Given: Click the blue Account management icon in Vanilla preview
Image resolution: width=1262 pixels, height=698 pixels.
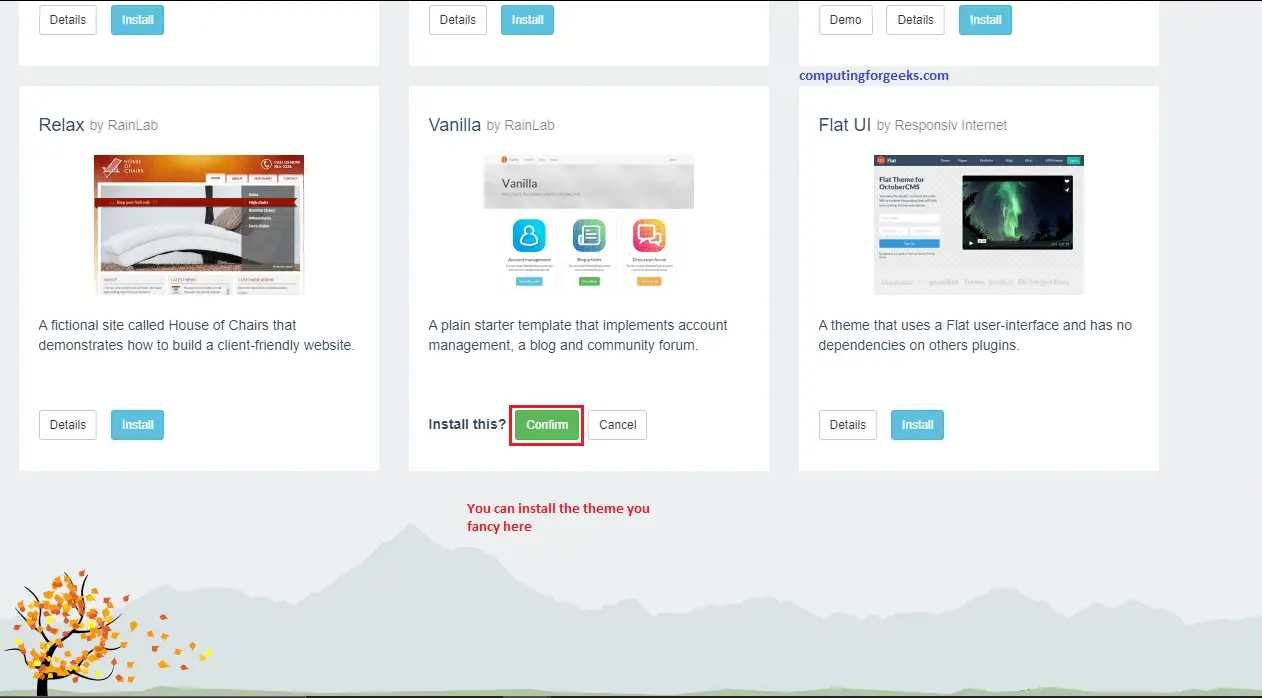Looking at the screenshot, I should coord(529,237).
